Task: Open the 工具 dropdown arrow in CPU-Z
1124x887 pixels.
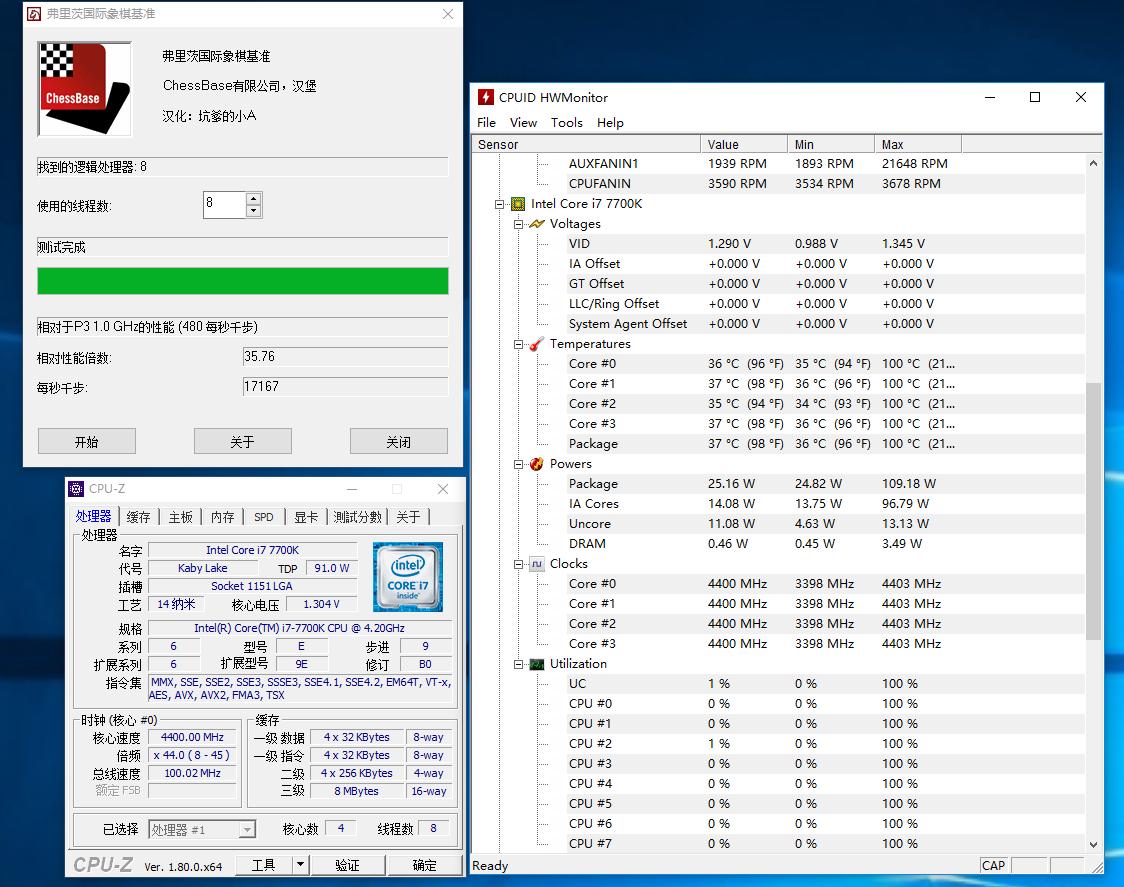Action: (x=300, y=865)
